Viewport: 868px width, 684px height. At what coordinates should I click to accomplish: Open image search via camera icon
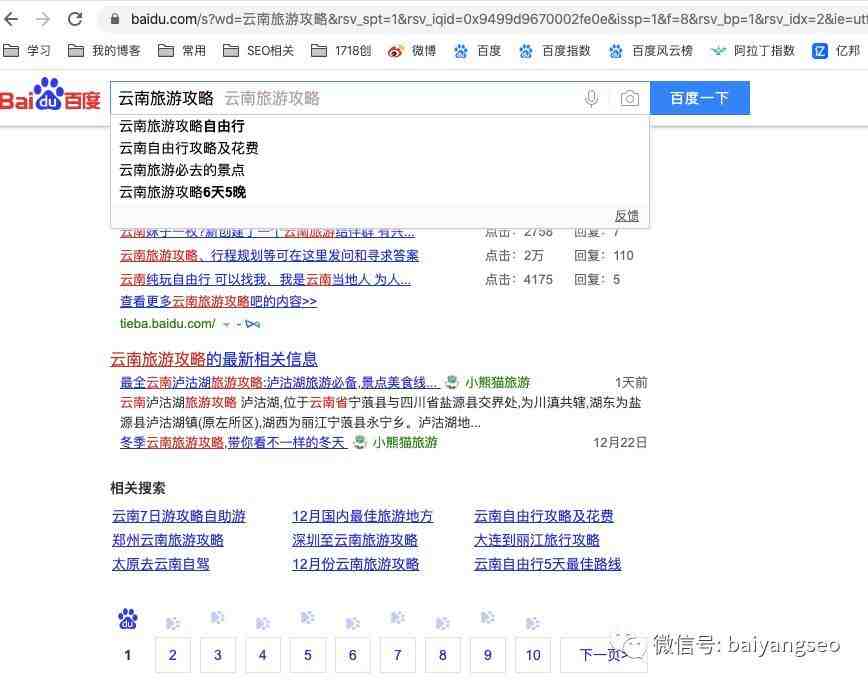coord(629,98)
